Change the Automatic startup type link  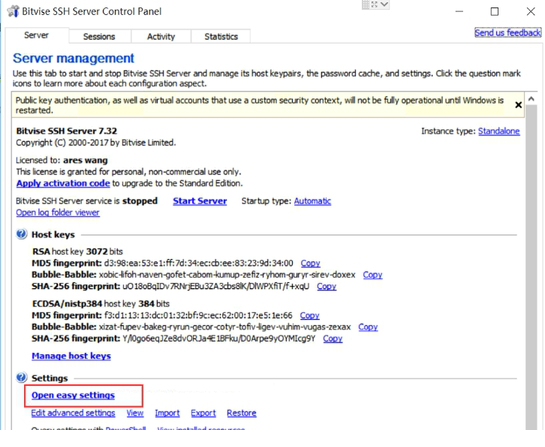click(312, 201)
